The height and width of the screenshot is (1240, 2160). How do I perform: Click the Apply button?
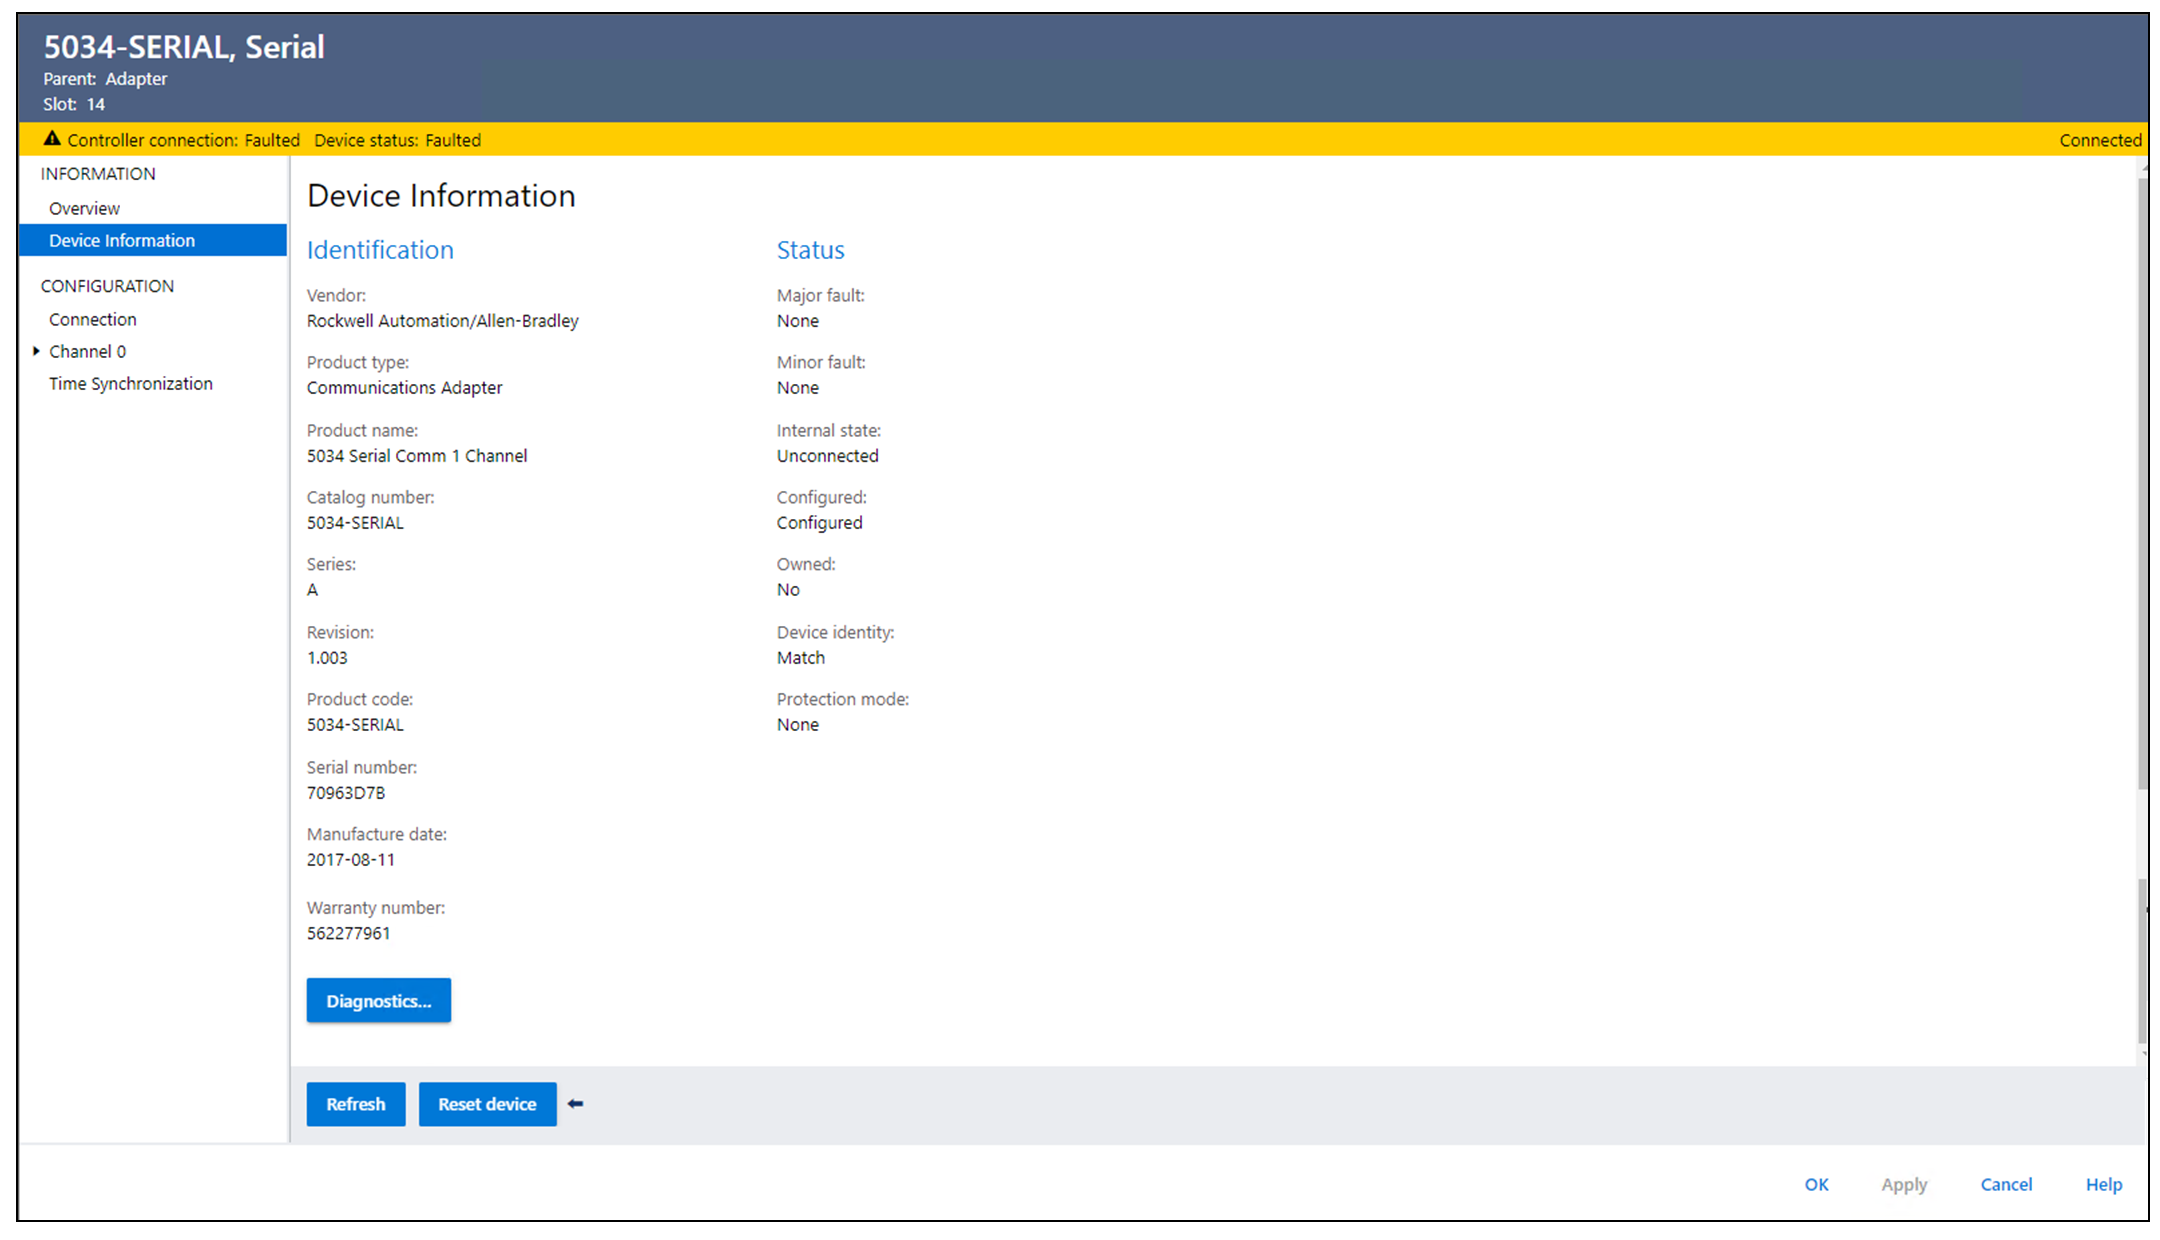(1903, 1184)
